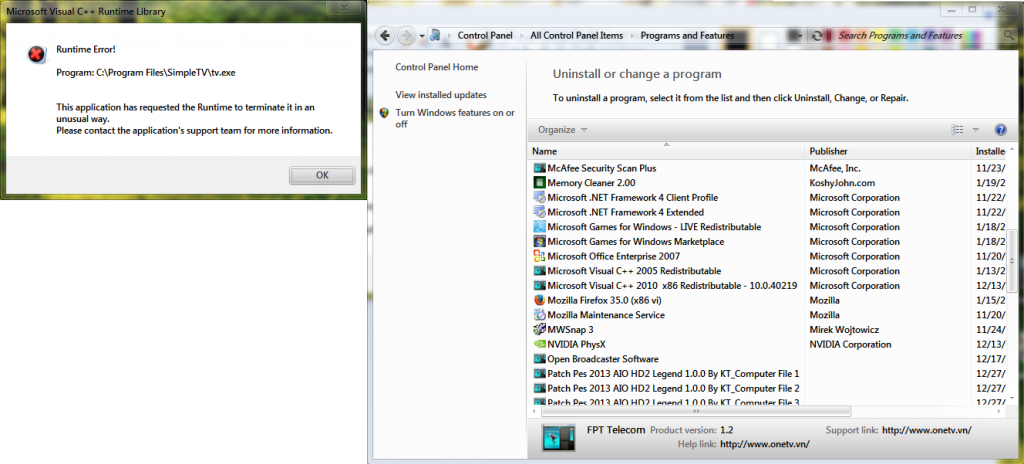Screen dimensions: 1024x464
Task: Click the MWSnap 3 icon
Action: click(539, 329)
